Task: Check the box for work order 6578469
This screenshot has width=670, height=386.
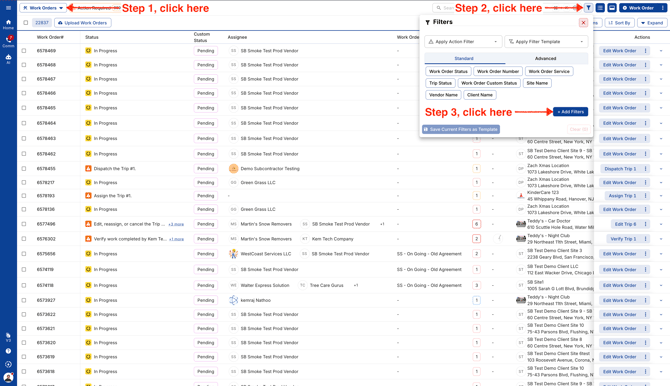Action: click(x=24, y=50)
